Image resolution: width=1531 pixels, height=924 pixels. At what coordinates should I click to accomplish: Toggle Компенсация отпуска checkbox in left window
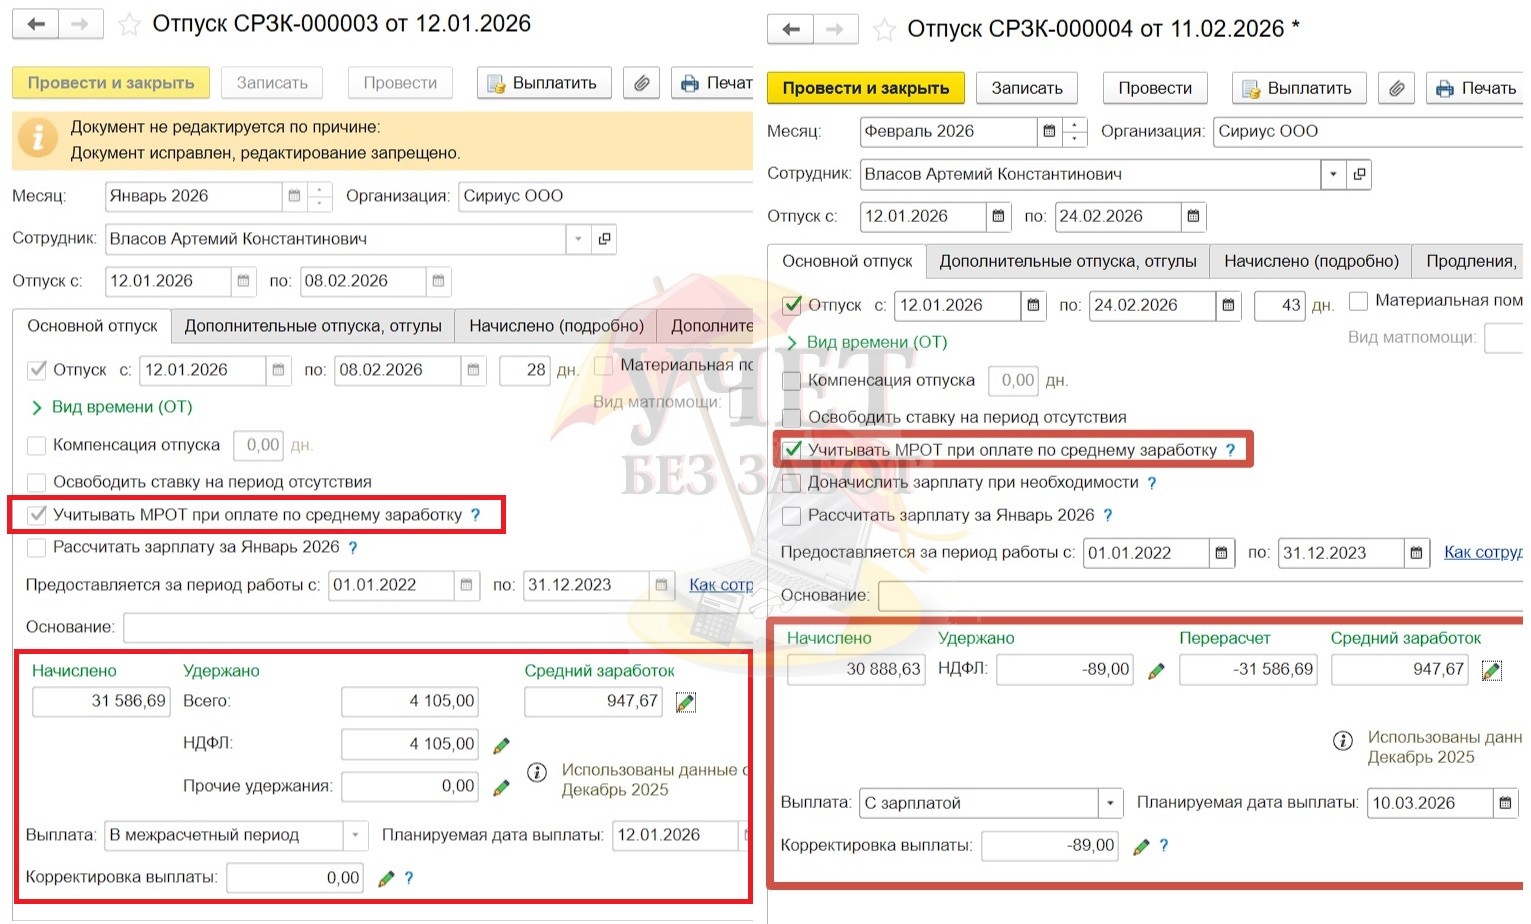click(37, 445)
